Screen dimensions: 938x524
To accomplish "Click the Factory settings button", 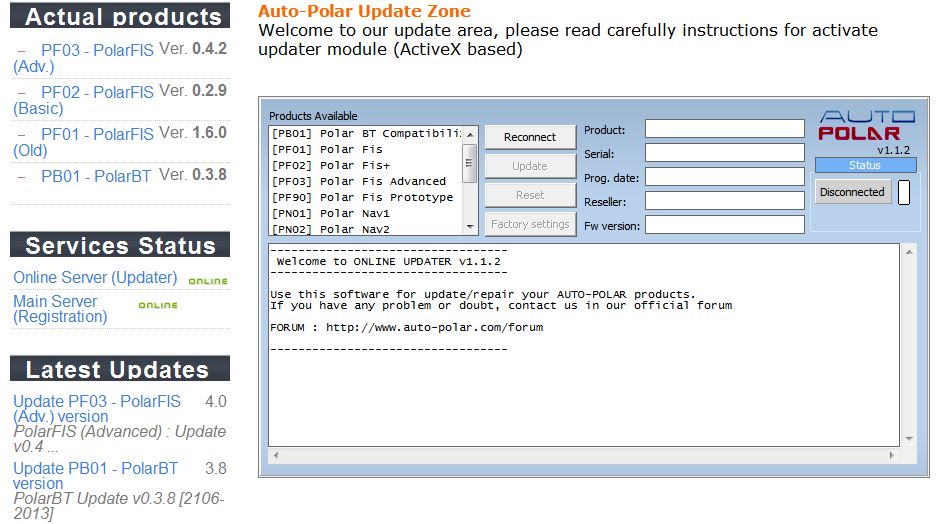I will 530,224.
